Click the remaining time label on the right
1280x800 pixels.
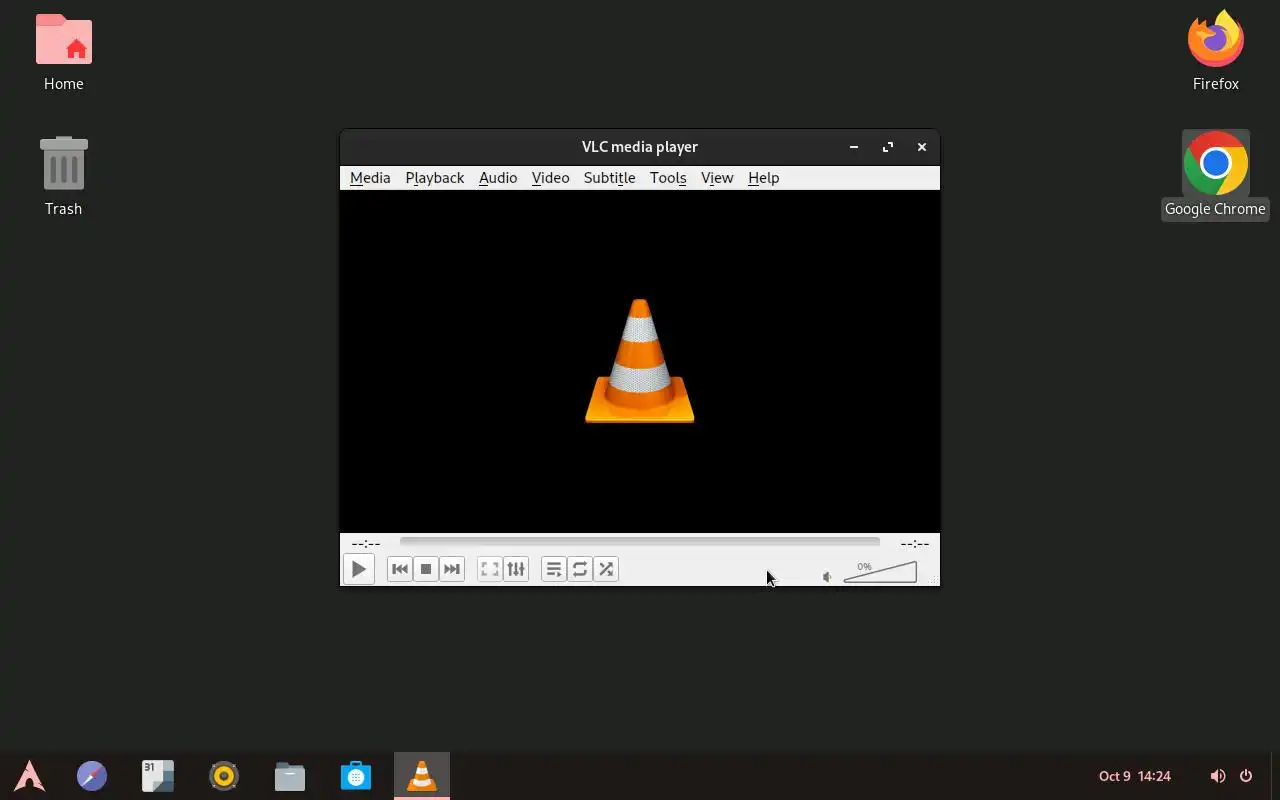(x=915, y=543)
